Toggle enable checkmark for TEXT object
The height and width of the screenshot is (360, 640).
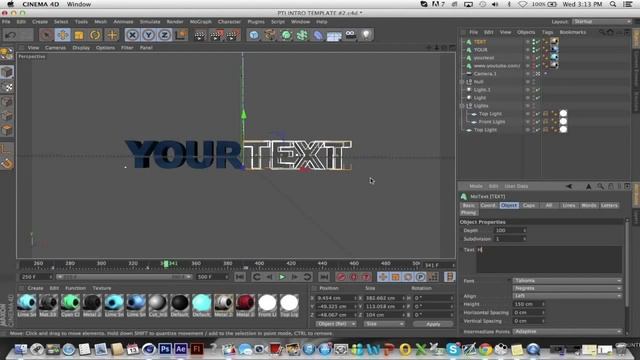[538, 42]
